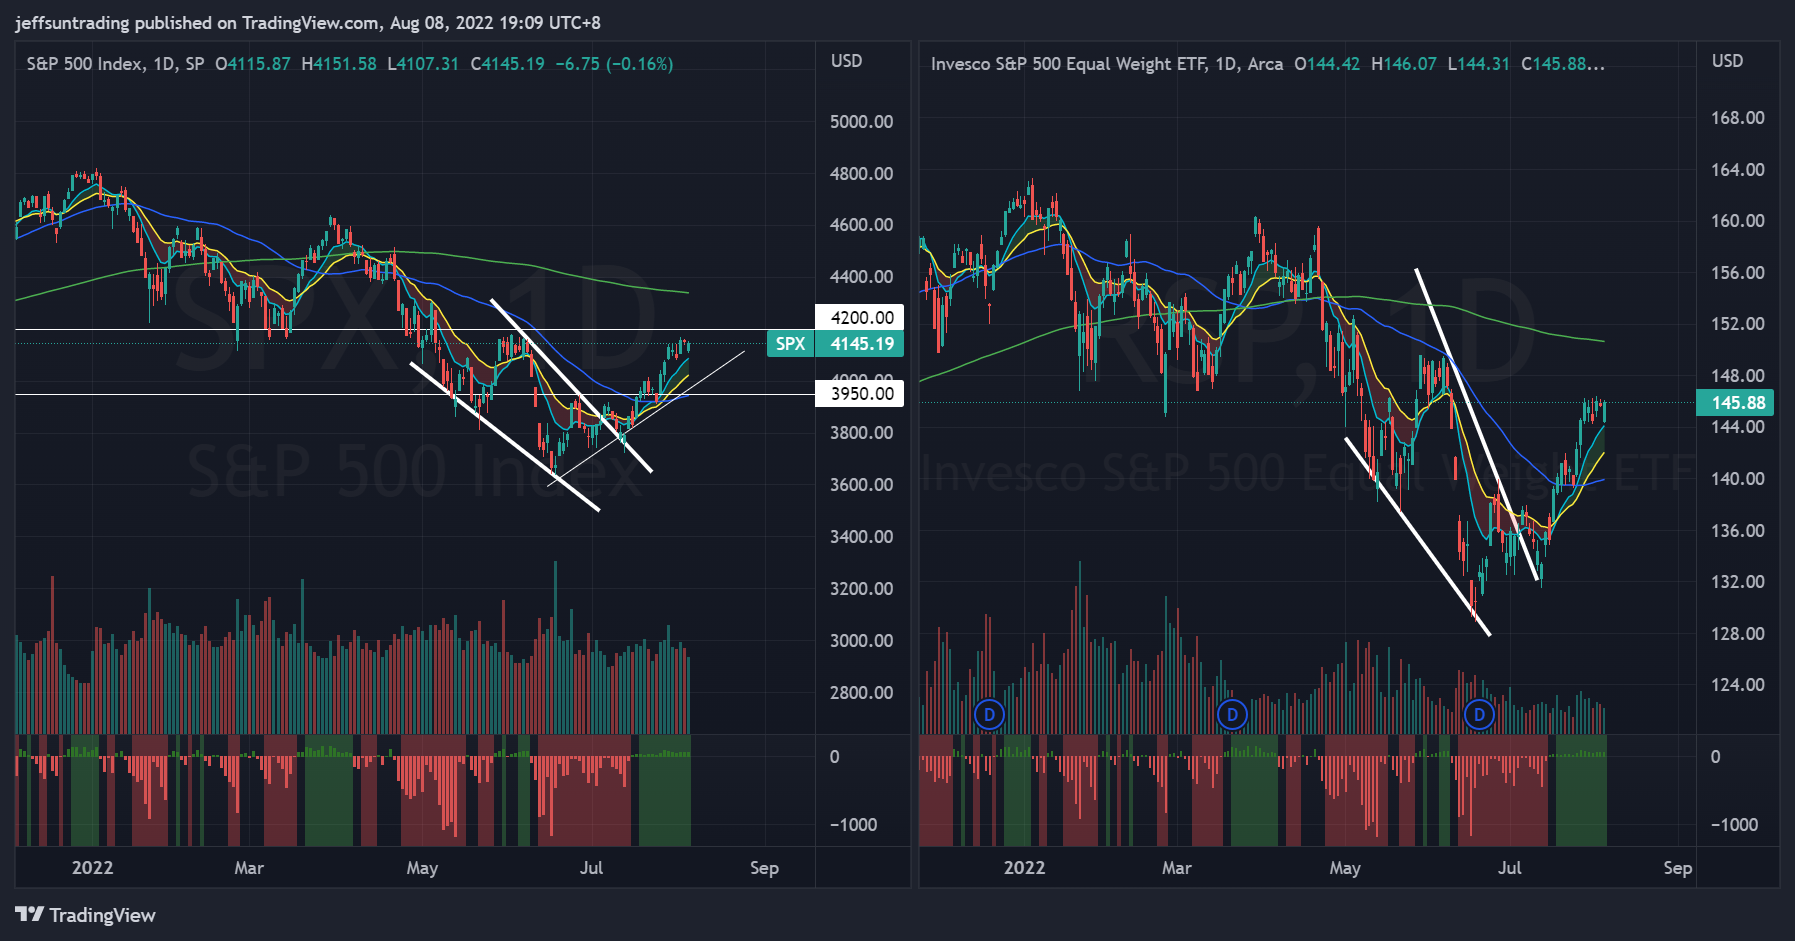Click the 4145.19 current price label
This screenshot has width=1795, height=941.
[x=861, y=344]
